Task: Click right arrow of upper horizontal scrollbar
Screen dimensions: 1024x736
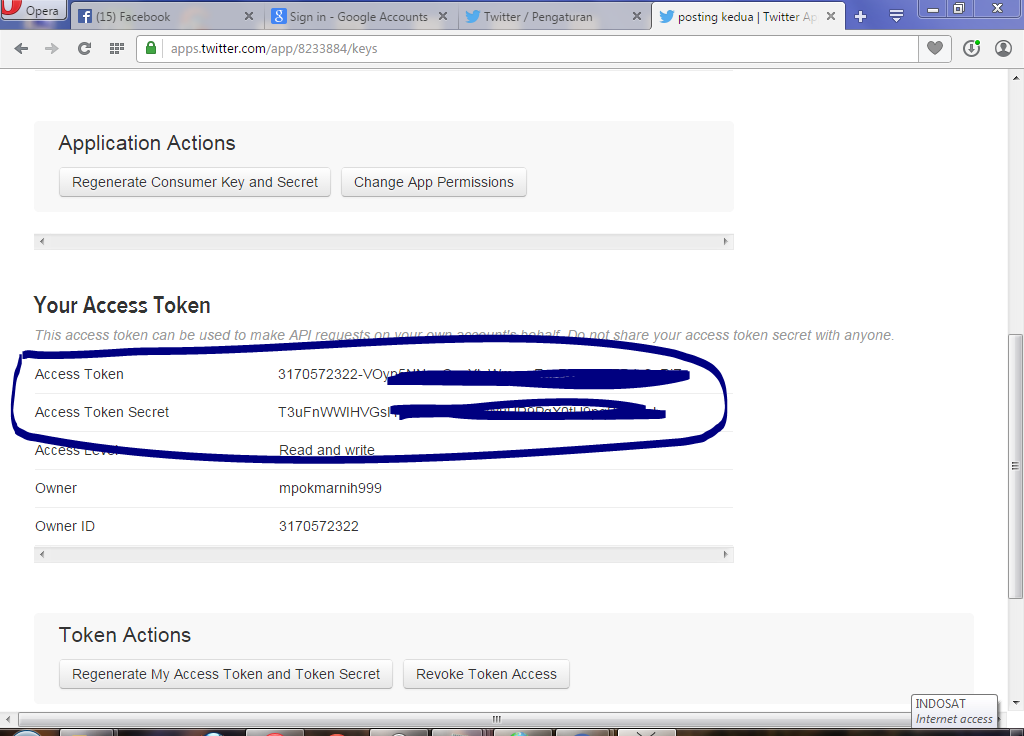Action: pyautogui.click(x=726, y=242)
